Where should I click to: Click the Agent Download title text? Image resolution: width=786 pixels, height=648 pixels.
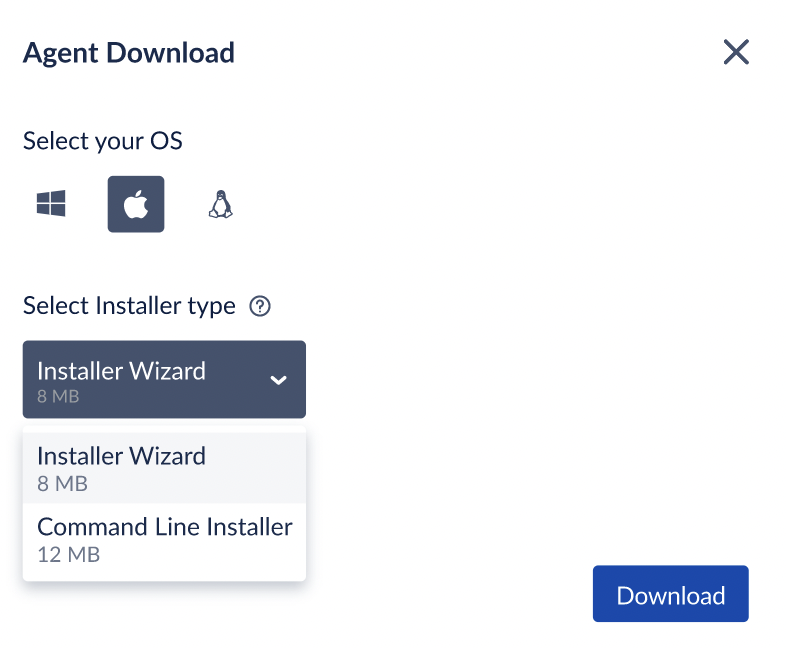tap(129, 53)
